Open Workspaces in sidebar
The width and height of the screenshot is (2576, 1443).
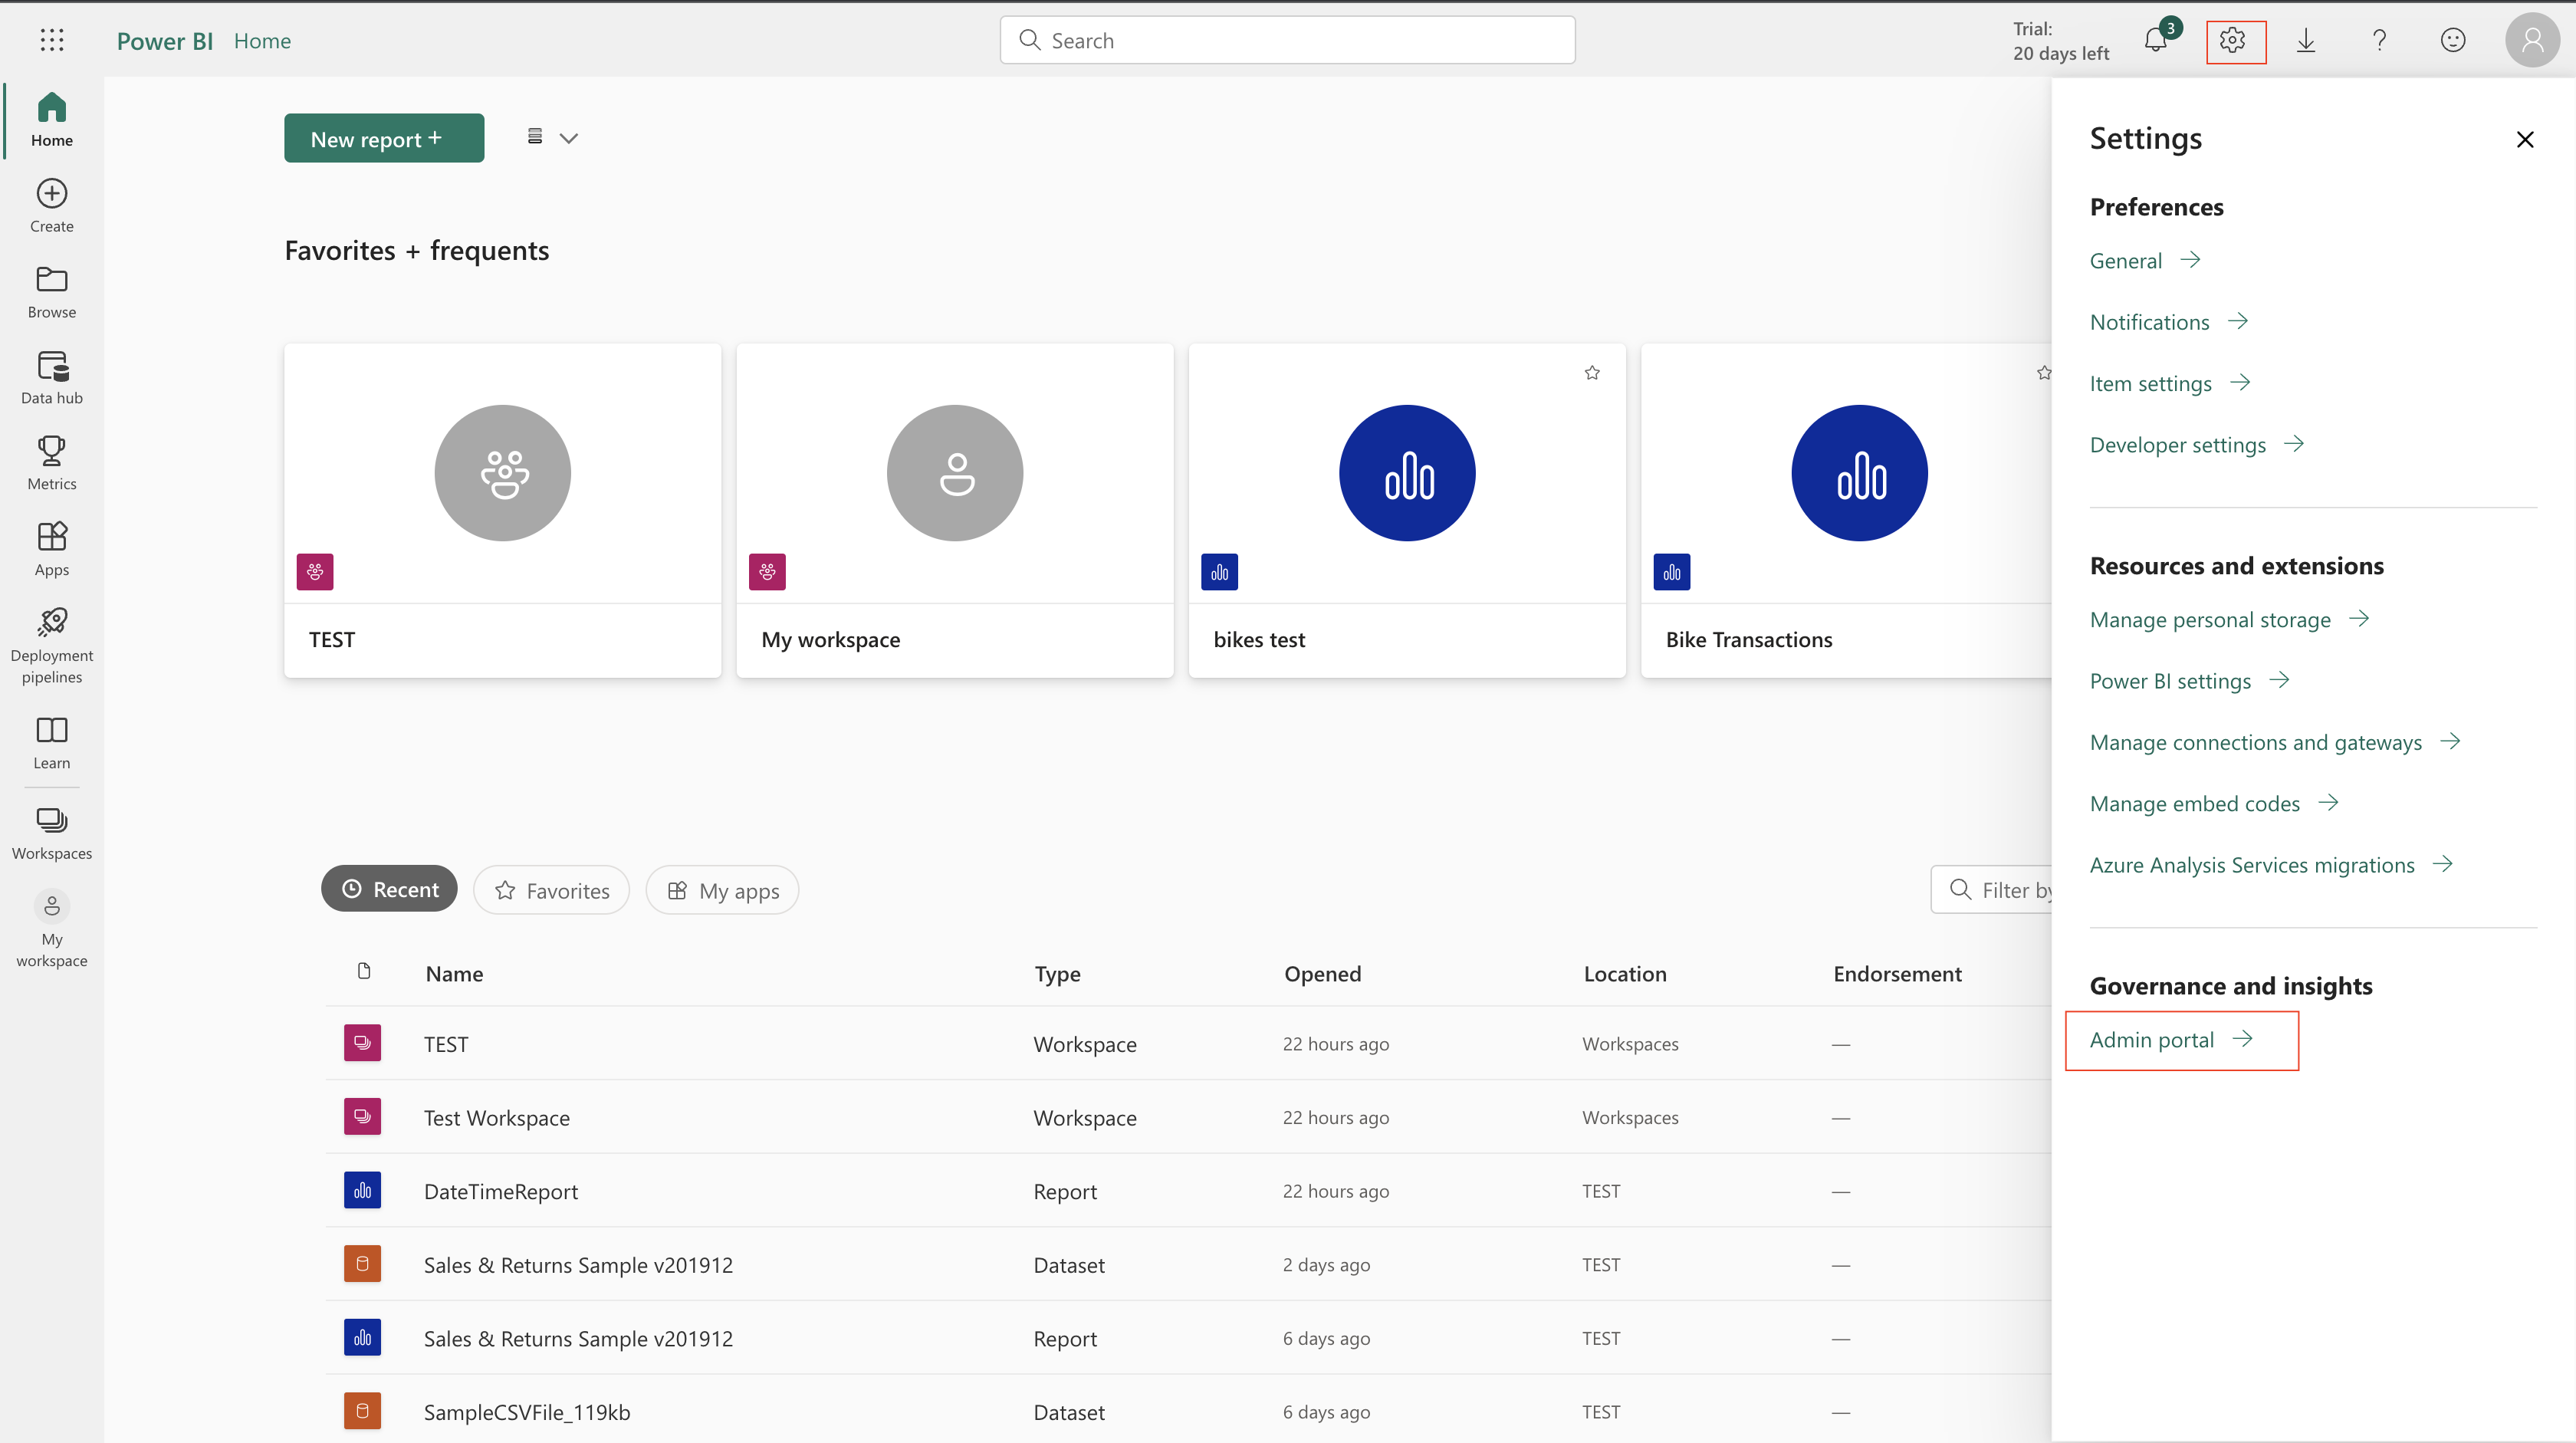tap(52, 833)
